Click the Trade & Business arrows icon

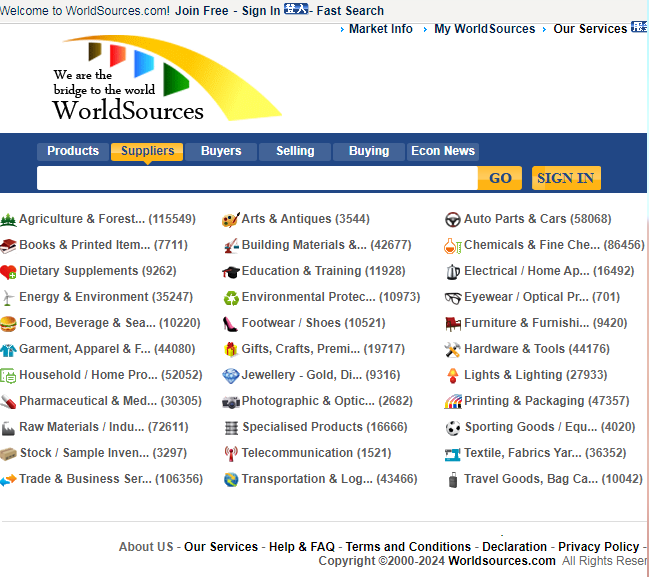[8, 480]
